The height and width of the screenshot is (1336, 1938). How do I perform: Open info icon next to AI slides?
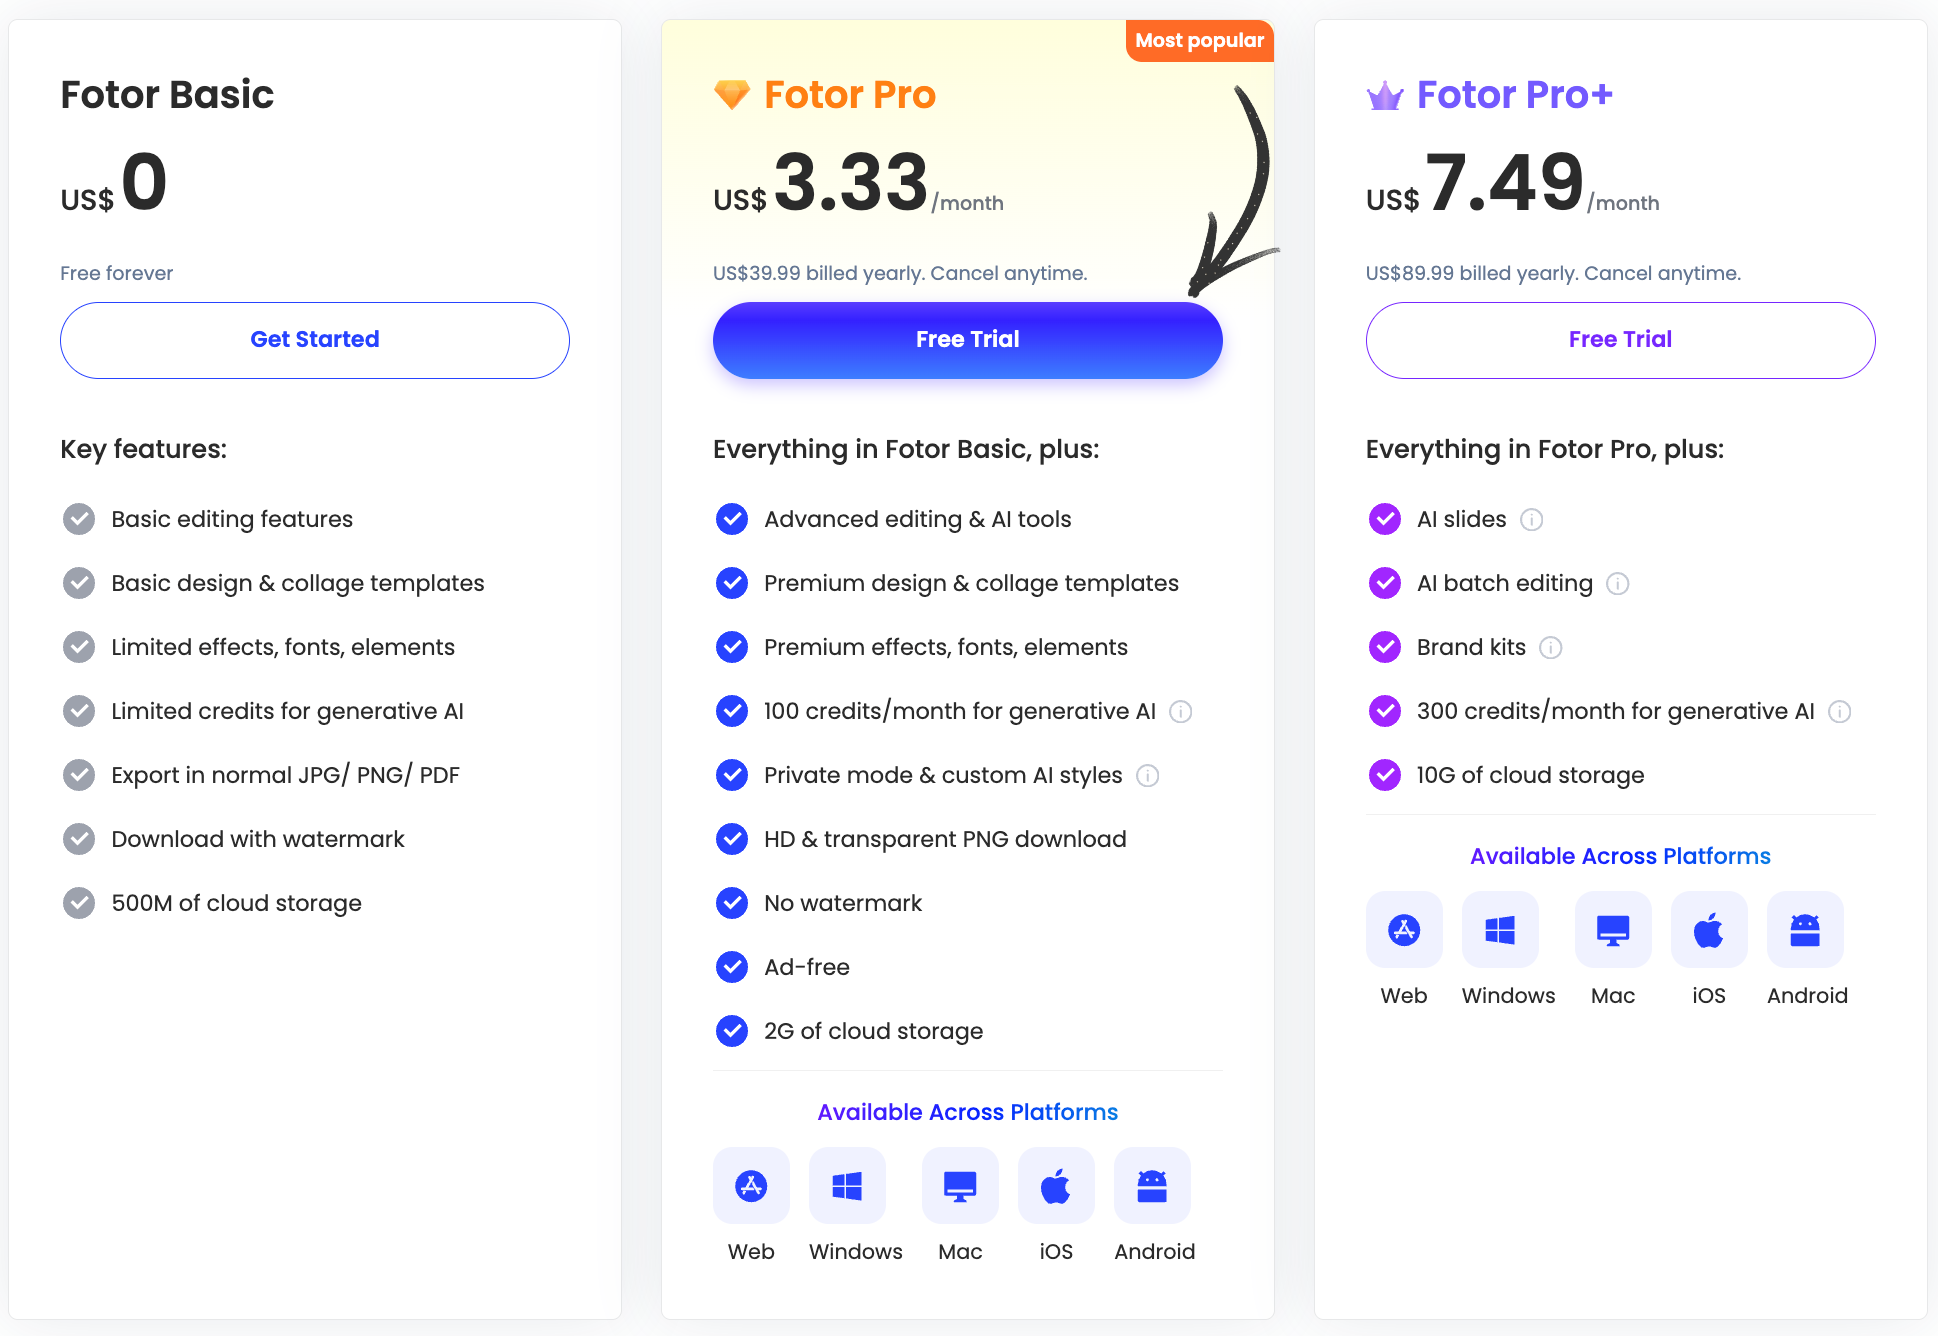pos(1532,520)
